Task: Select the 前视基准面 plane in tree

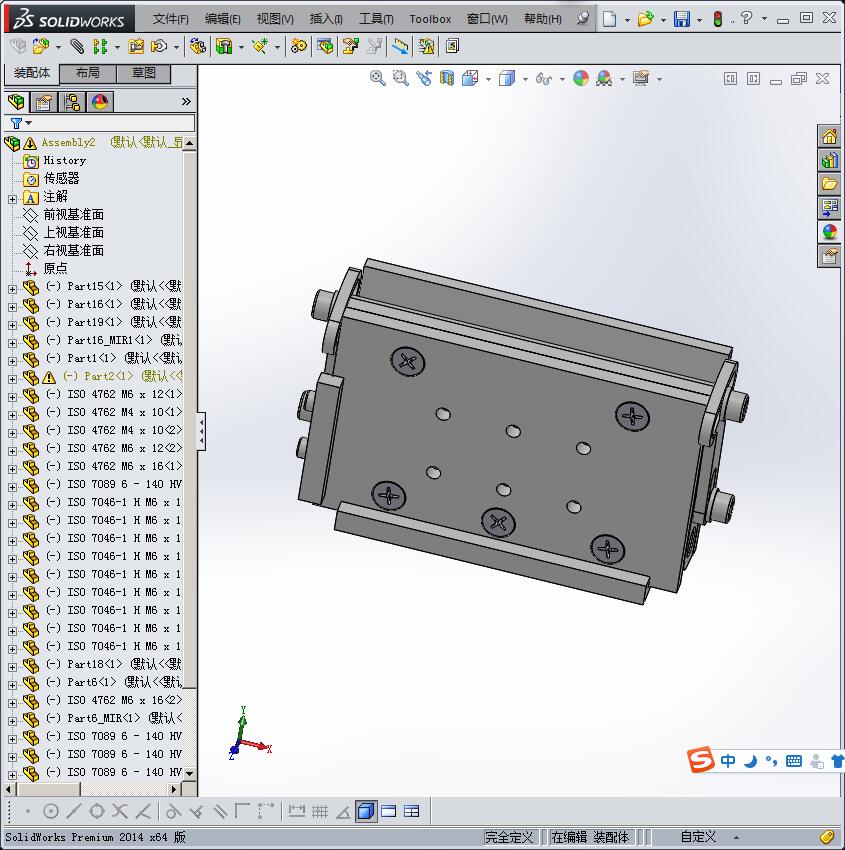Action: coord(73,214)
